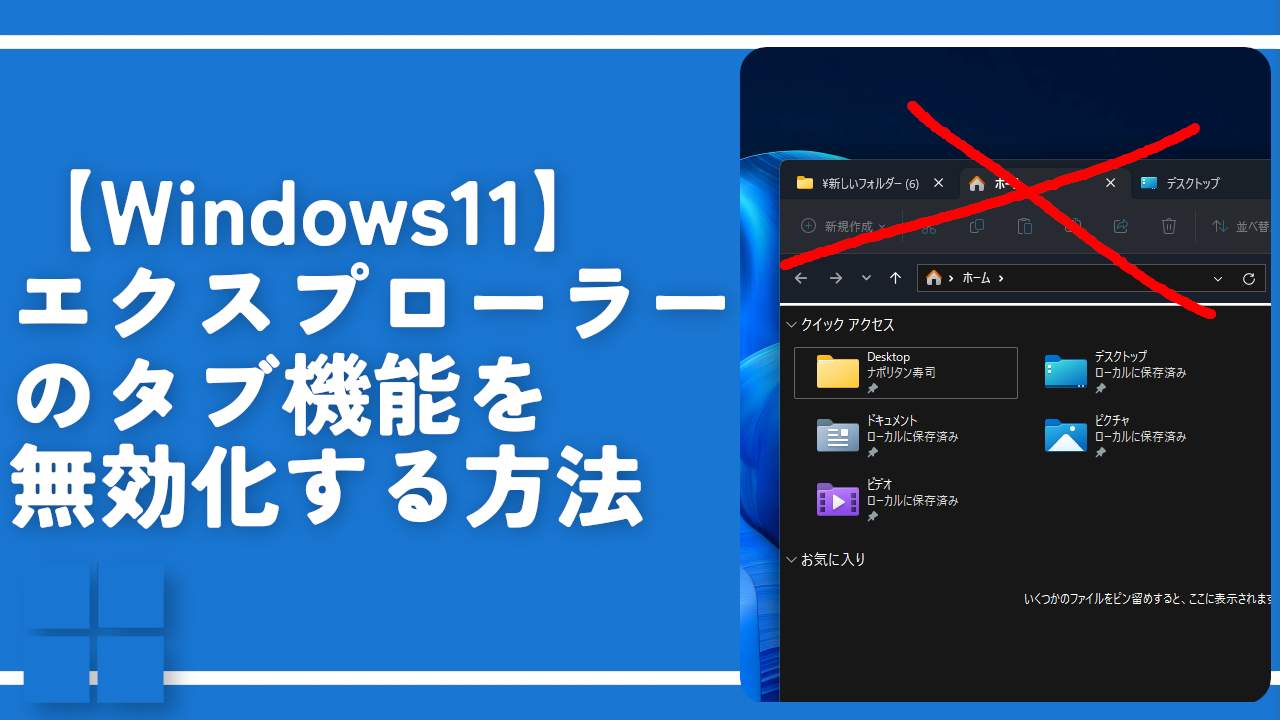Click the Paste clipboard icon

click(x=1024, y=227)
